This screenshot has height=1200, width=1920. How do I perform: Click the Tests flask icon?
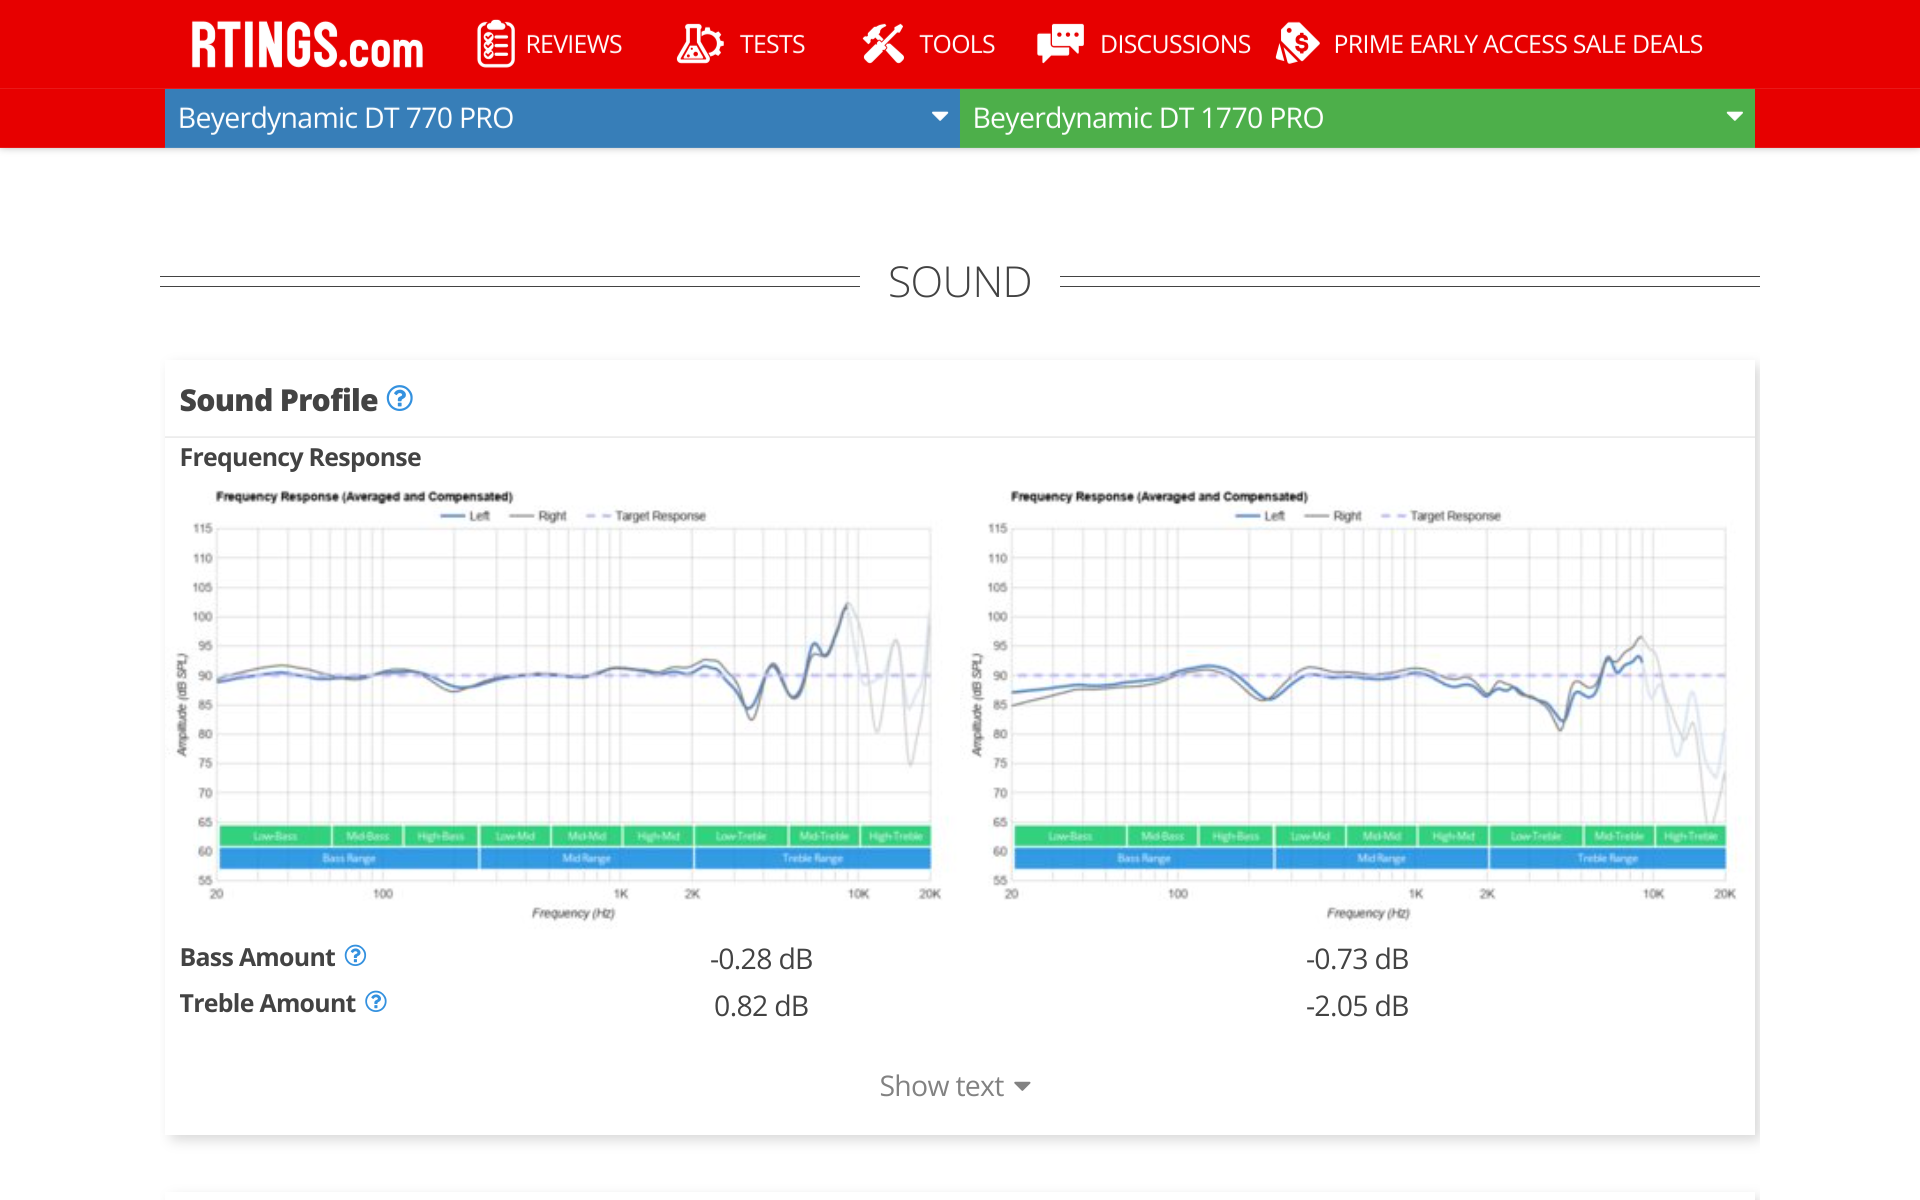click(699, 44)
